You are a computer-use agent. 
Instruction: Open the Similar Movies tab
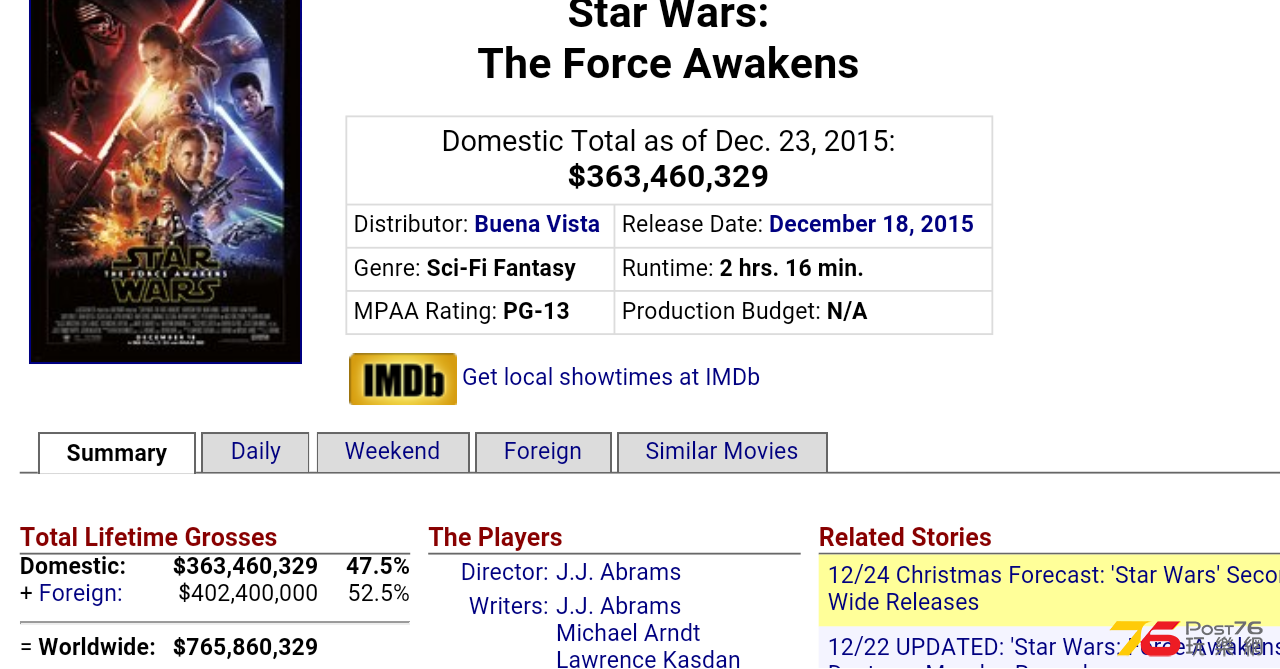722,452
